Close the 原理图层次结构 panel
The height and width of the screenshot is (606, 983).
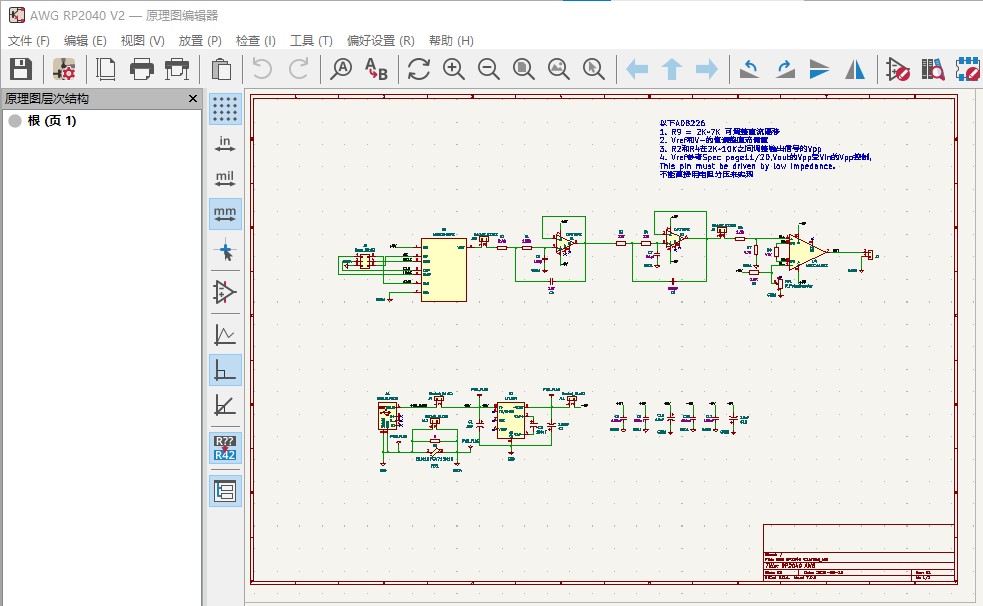click(193, 98)
